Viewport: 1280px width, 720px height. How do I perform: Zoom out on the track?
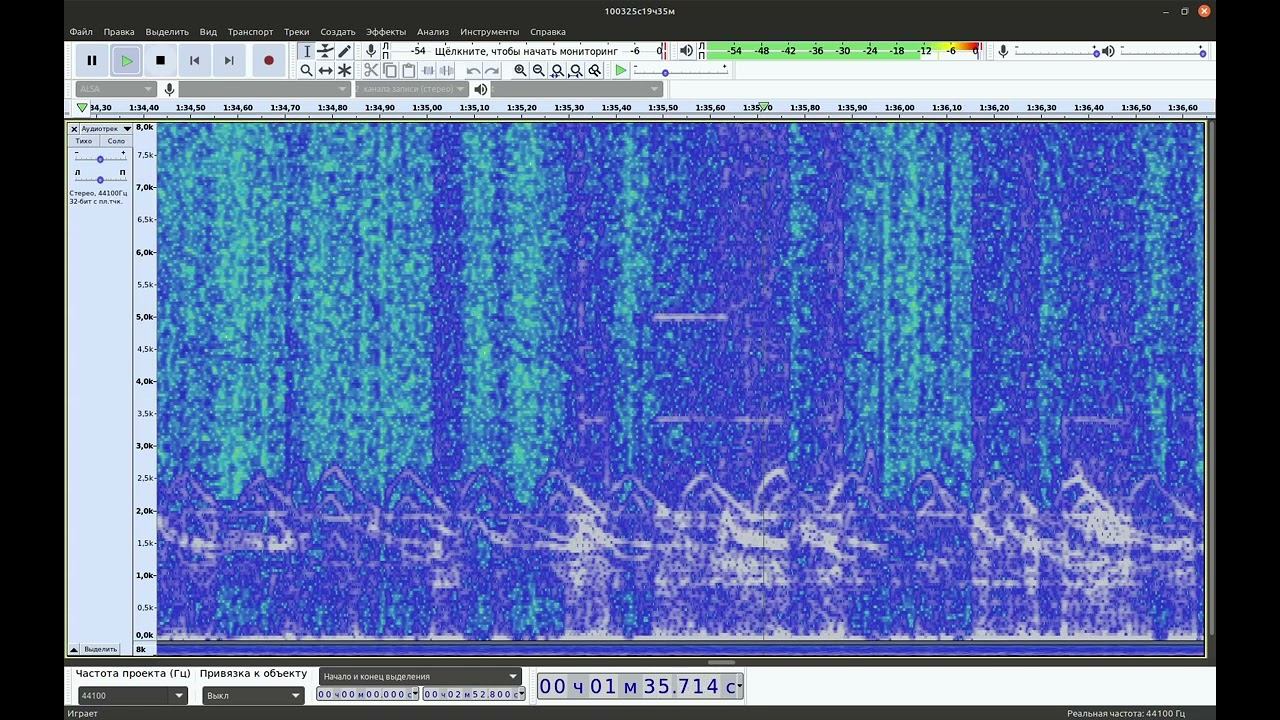point(539,70)
